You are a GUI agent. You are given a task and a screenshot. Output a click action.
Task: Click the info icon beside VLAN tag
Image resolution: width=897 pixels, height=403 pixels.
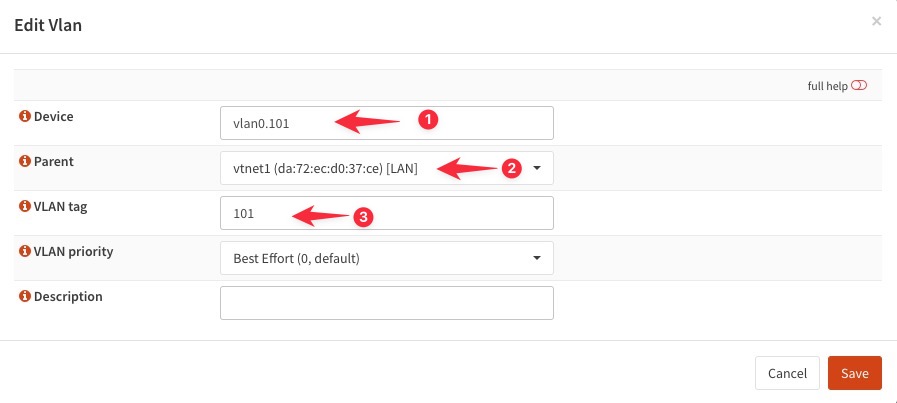click(25, 207)
